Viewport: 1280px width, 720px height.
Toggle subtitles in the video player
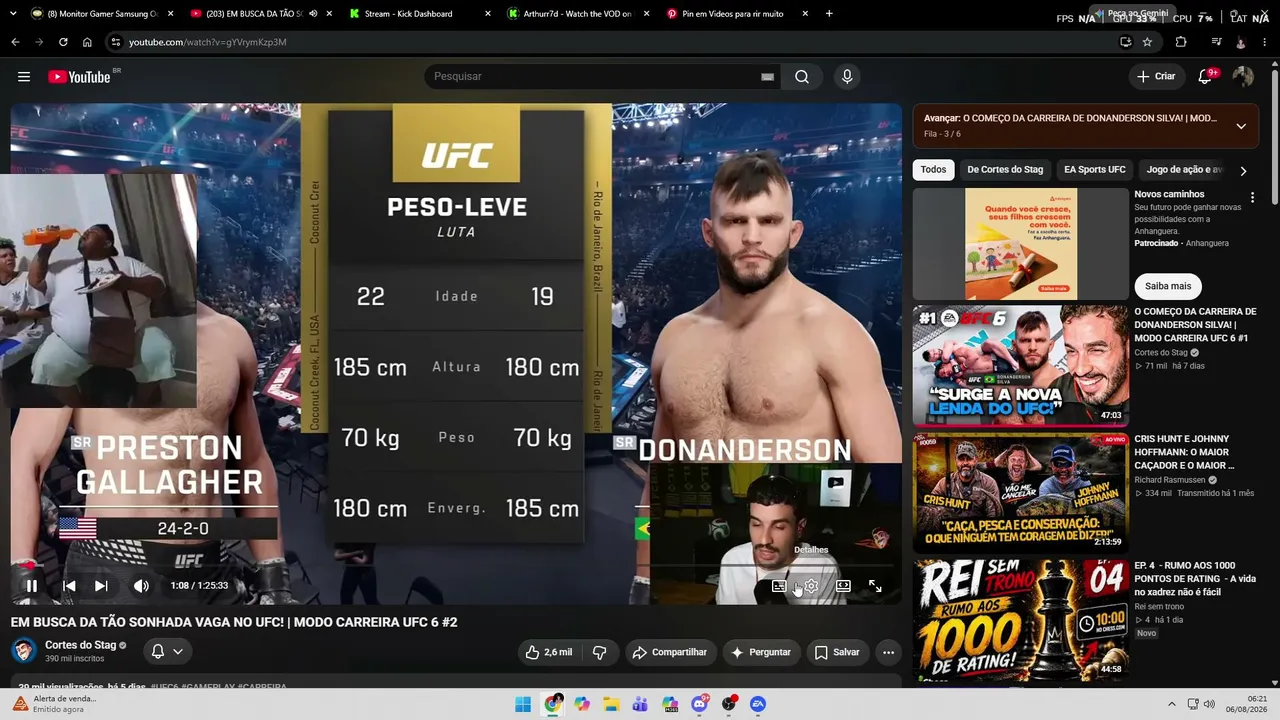[x=779, y=586]
